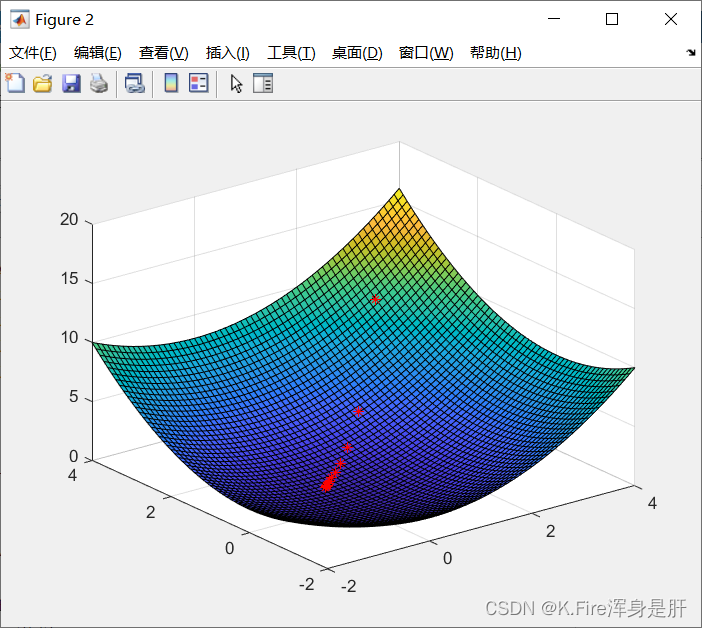
Task: Close the Figure 2 window
Action: coord(671,19)
